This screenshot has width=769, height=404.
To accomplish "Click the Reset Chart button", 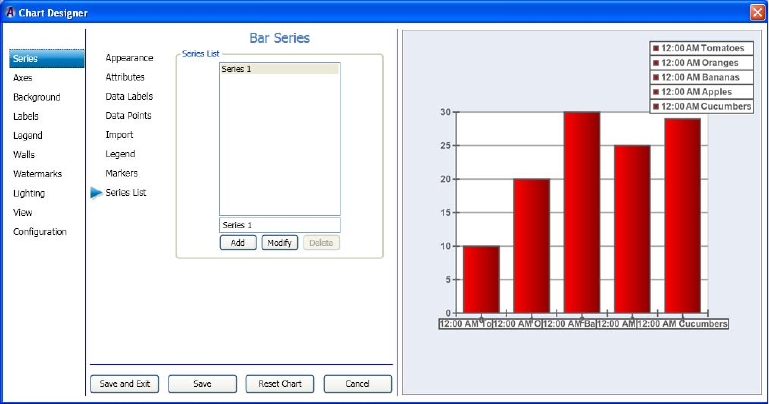I will point(280,384).
